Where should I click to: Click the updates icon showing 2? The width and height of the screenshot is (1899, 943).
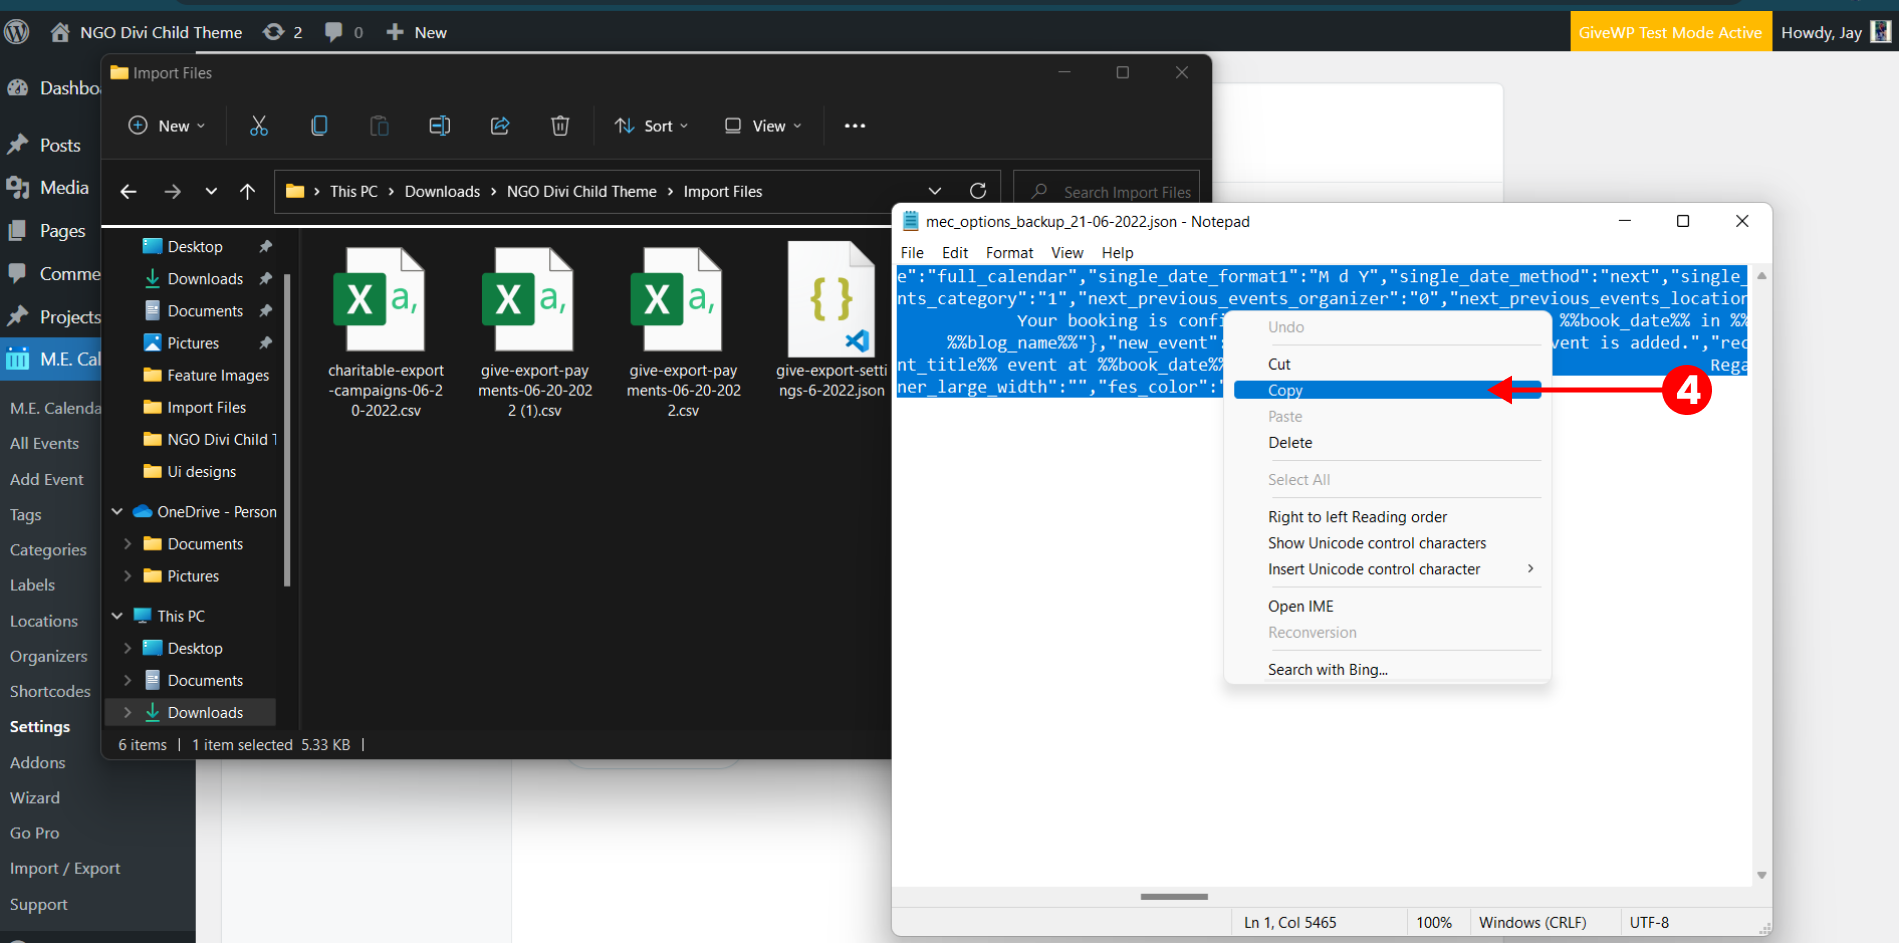pyautogui.click(x=282, y=32)
